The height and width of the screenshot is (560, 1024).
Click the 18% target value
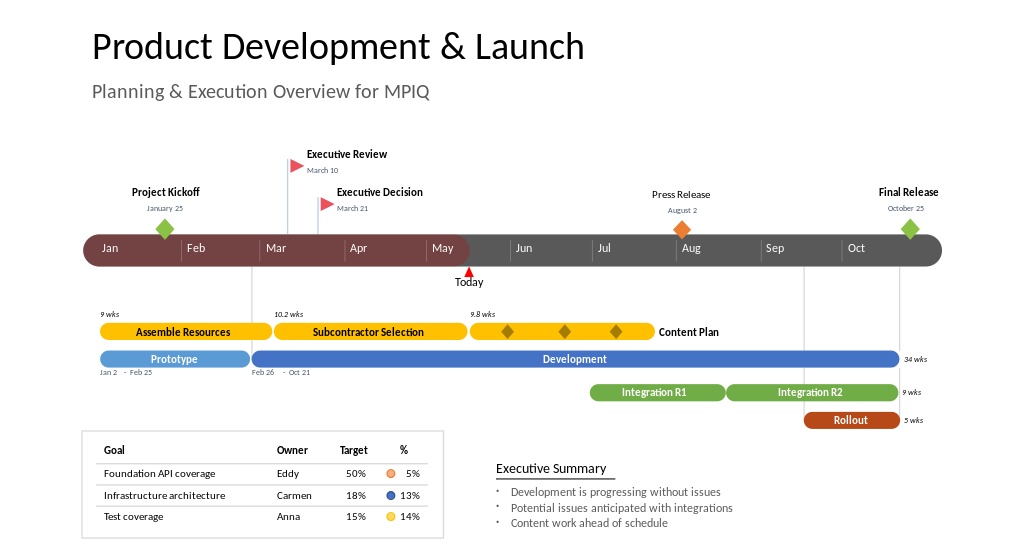tap(356, 495)
